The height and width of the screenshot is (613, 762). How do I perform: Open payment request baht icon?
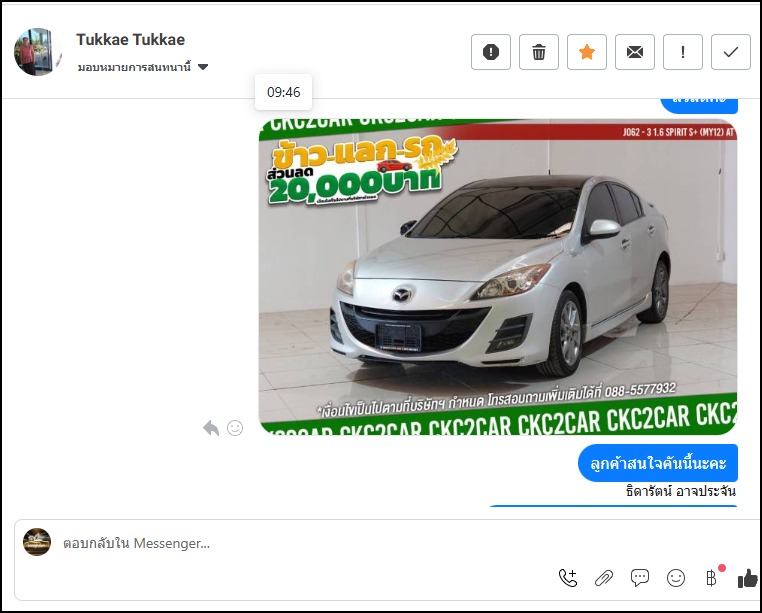tap(711, 578)
